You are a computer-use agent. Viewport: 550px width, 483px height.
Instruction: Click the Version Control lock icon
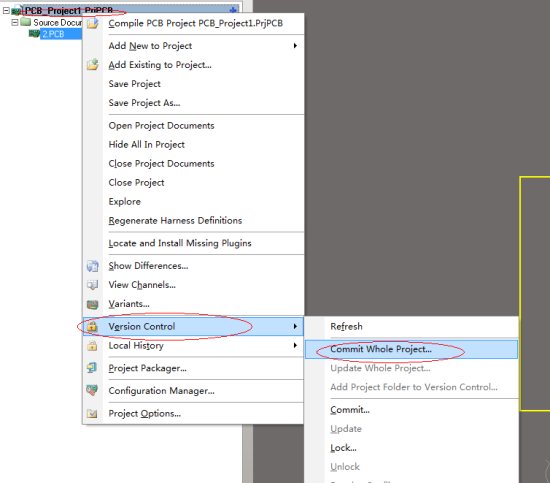tap(92, 326)
